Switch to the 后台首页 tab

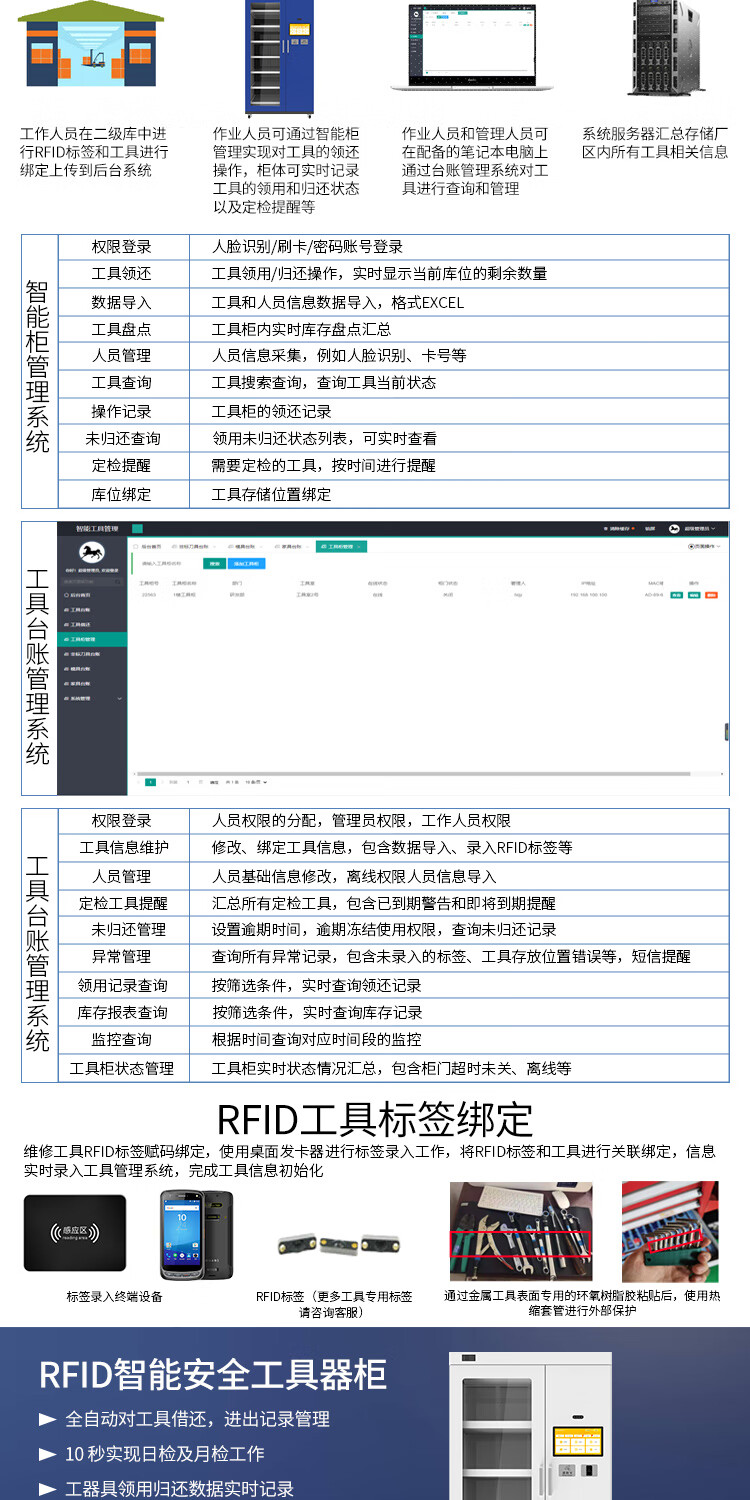(x=149, y=547)
